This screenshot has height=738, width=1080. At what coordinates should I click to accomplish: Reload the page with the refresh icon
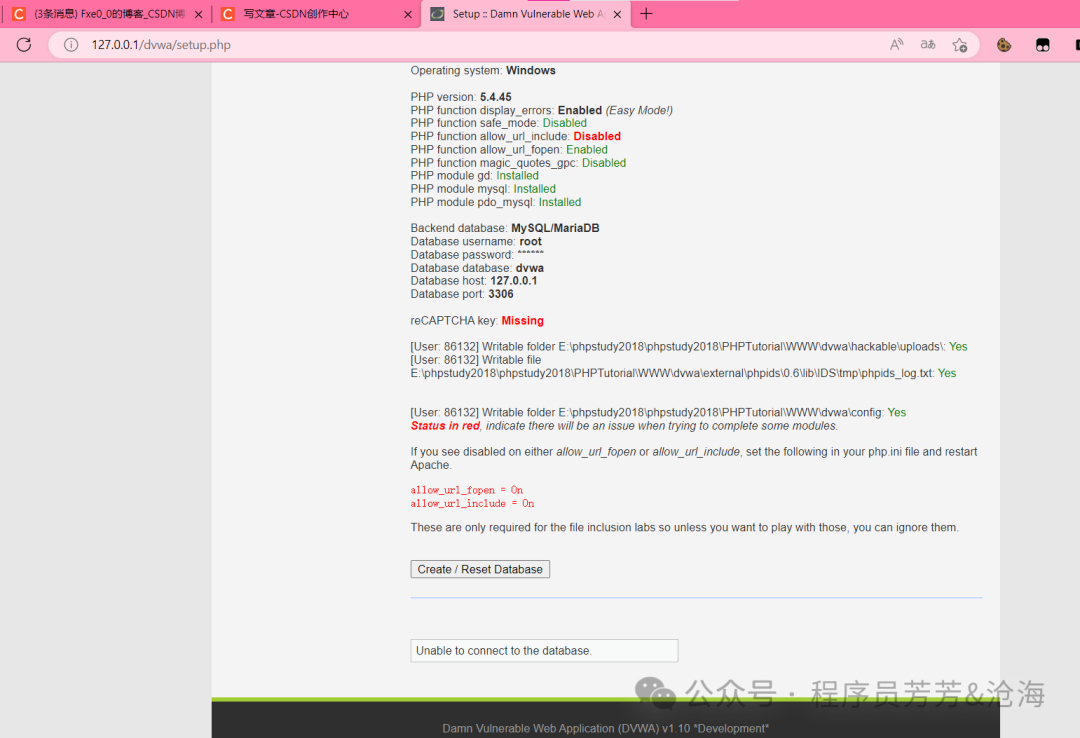point(24,45)
